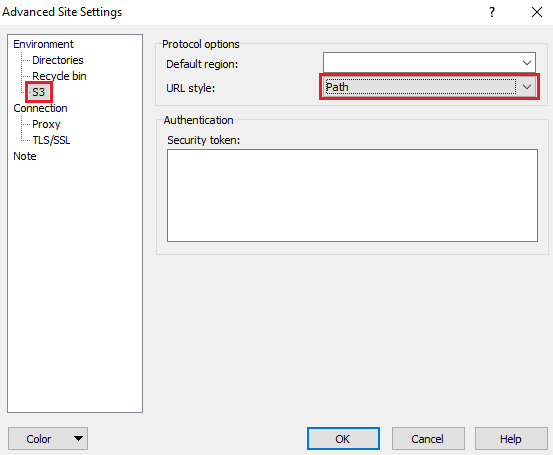Open the Recycle bin settings page
Viewport: 553px width, 455px height.
(x=59, y=76)
